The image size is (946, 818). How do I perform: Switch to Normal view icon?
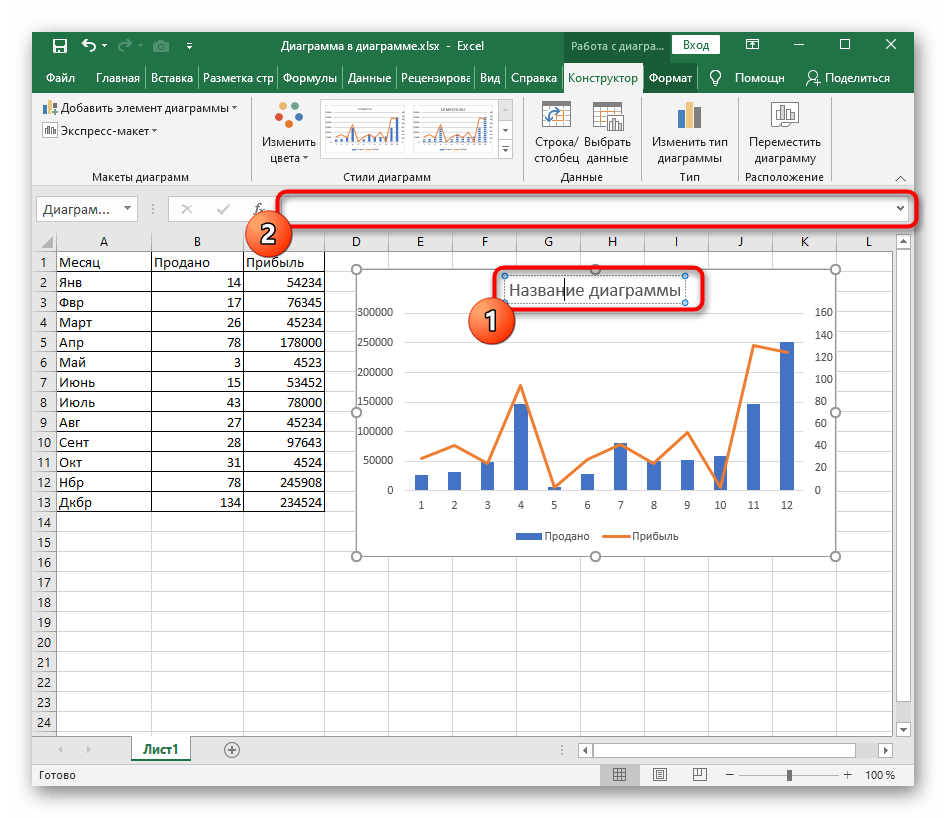pyautogui.click(x=620, y=775)
